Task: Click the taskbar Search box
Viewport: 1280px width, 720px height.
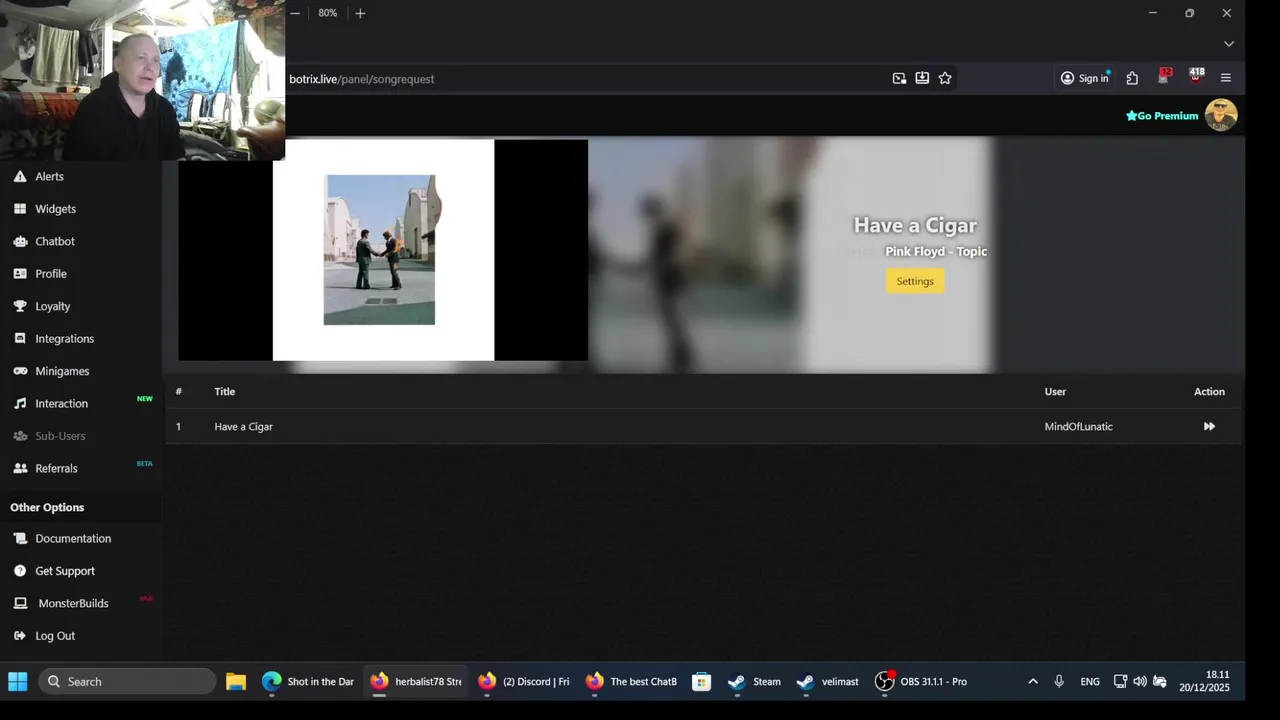Action: coord(127,682)
